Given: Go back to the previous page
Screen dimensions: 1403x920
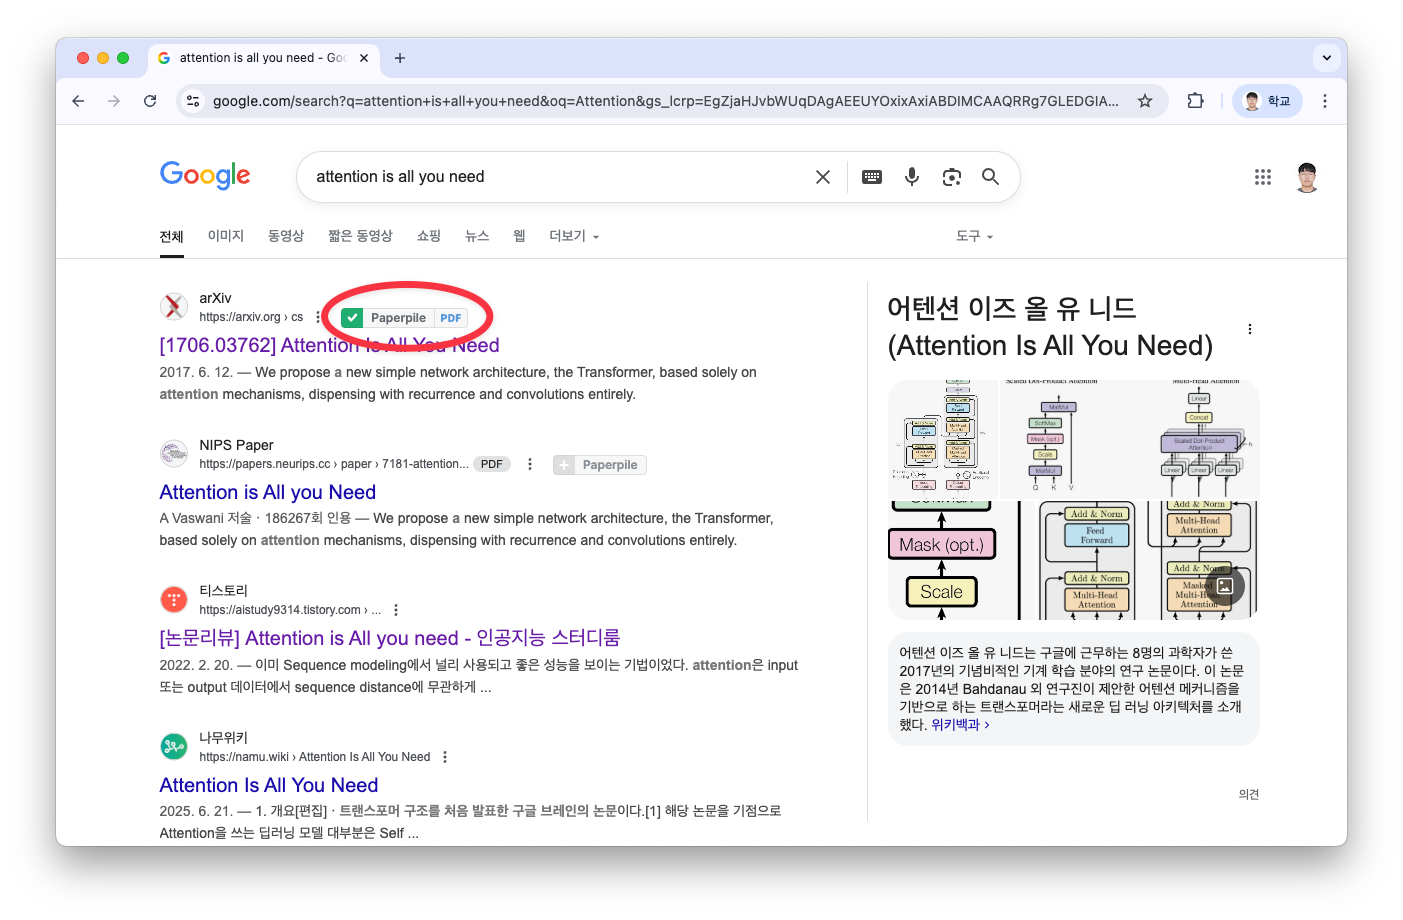Looking at the screenshot, I should 78,101.
